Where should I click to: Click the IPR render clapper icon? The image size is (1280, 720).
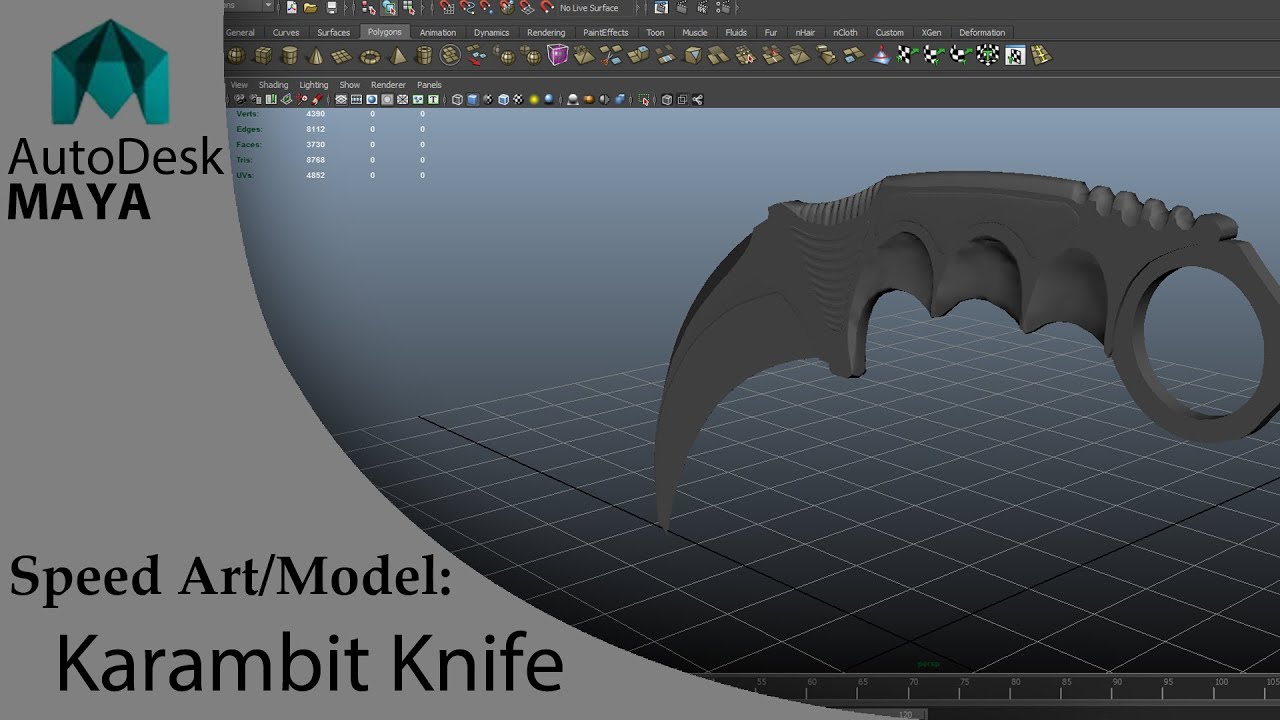701,7
